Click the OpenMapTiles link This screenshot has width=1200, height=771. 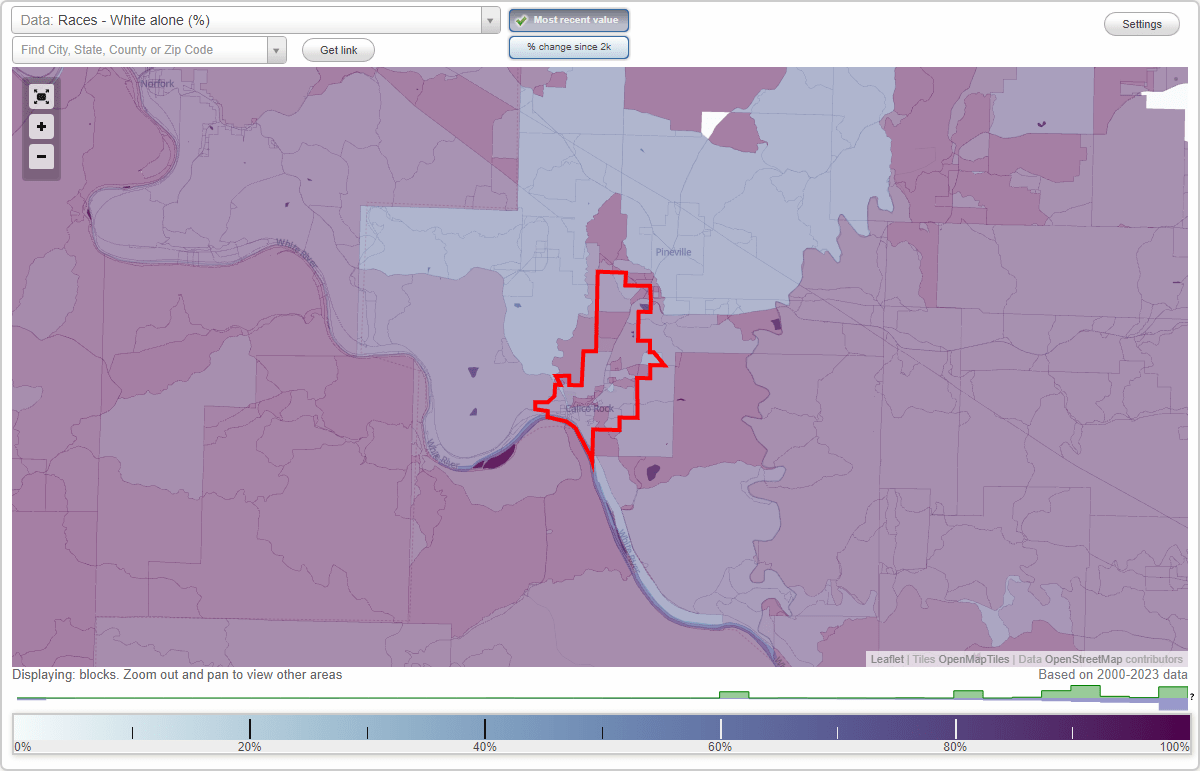point(972,660)
